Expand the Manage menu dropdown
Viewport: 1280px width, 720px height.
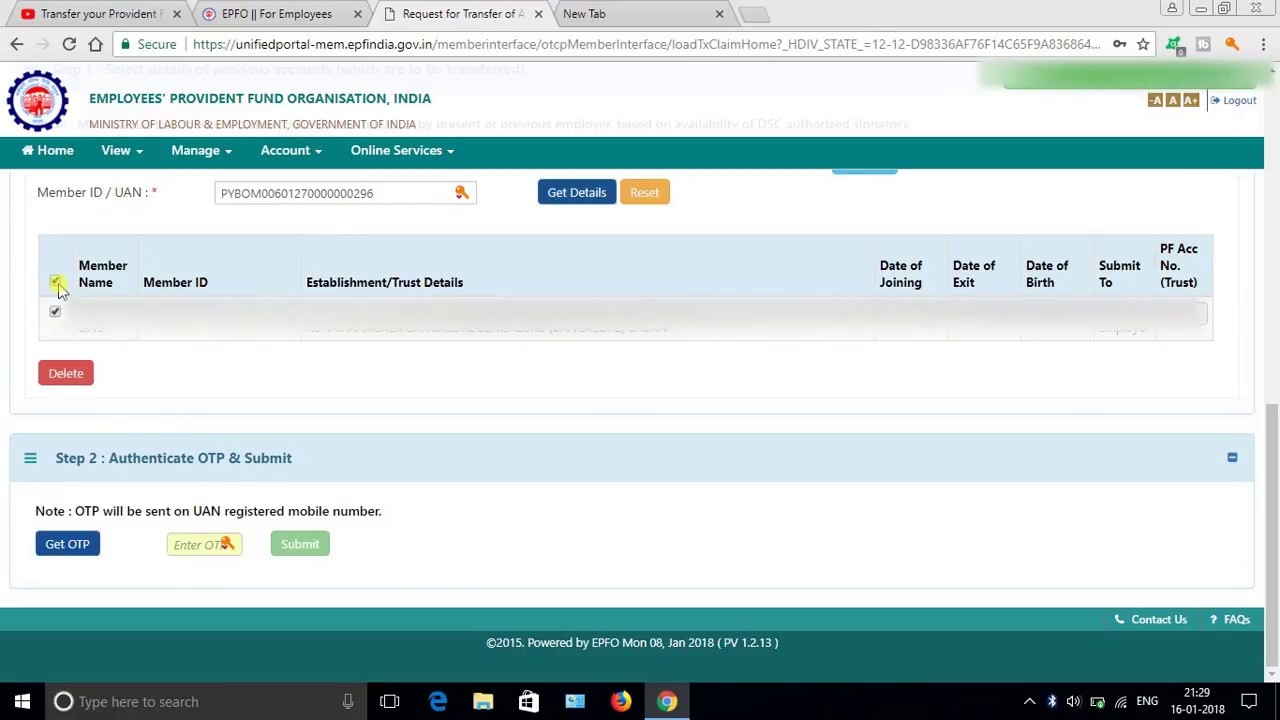click(x=201, y=150)
